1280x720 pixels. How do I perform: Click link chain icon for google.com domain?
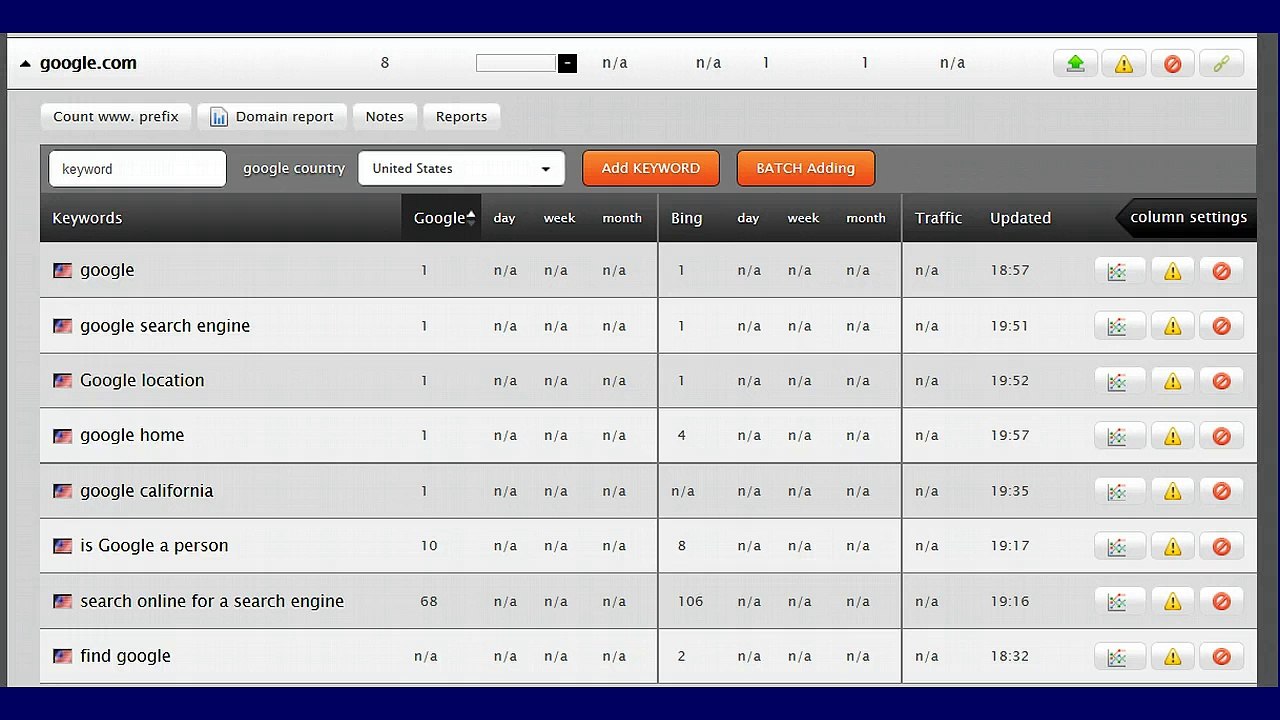(1221, 63)
